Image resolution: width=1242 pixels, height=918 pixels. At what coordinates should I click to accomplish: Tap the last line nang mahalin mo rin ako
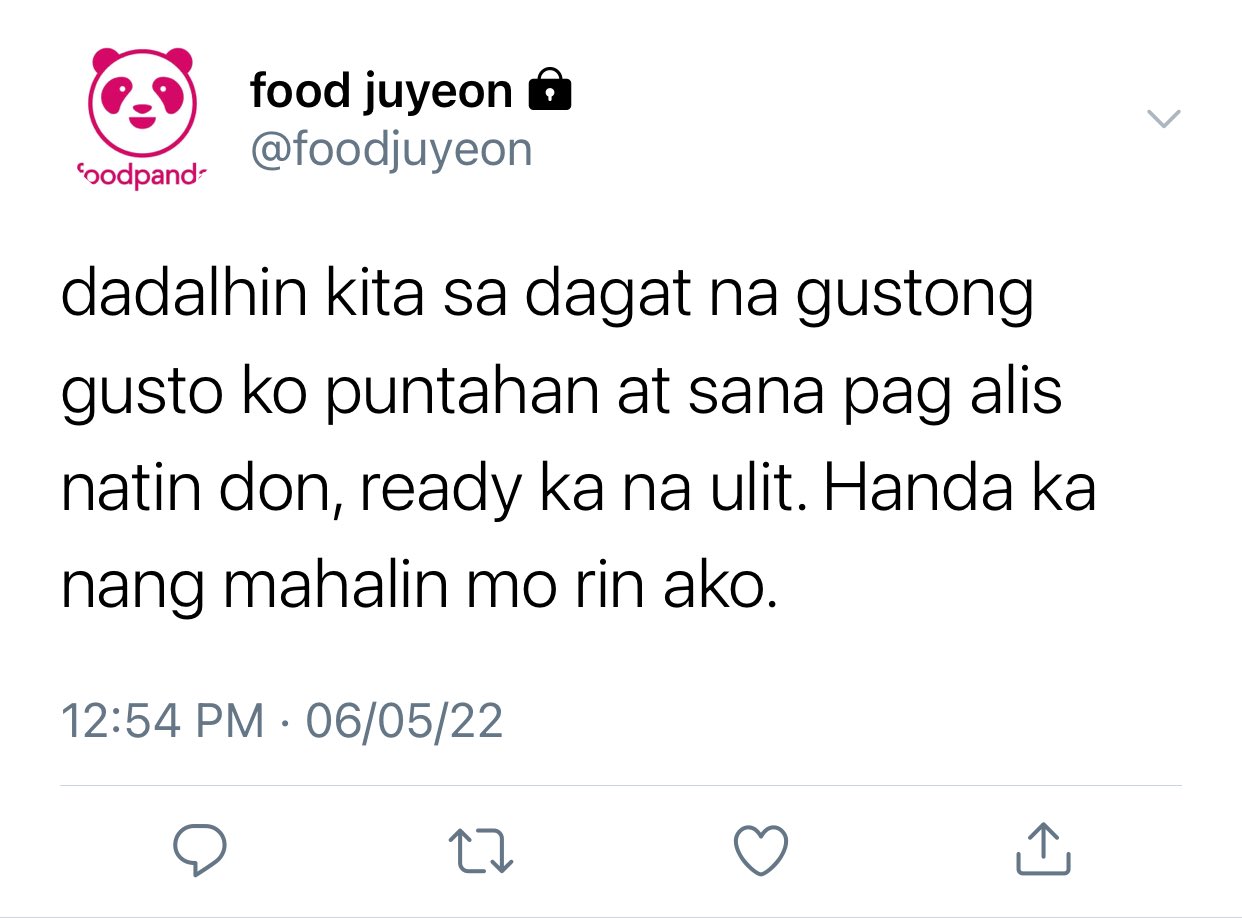coord(419,589)
